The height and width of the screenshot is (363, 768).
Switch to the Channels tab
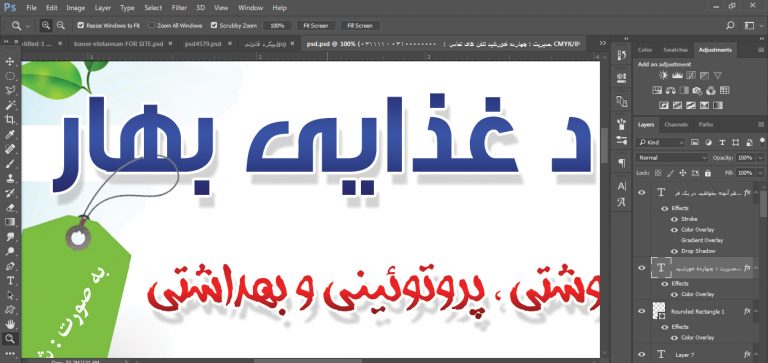676,125
